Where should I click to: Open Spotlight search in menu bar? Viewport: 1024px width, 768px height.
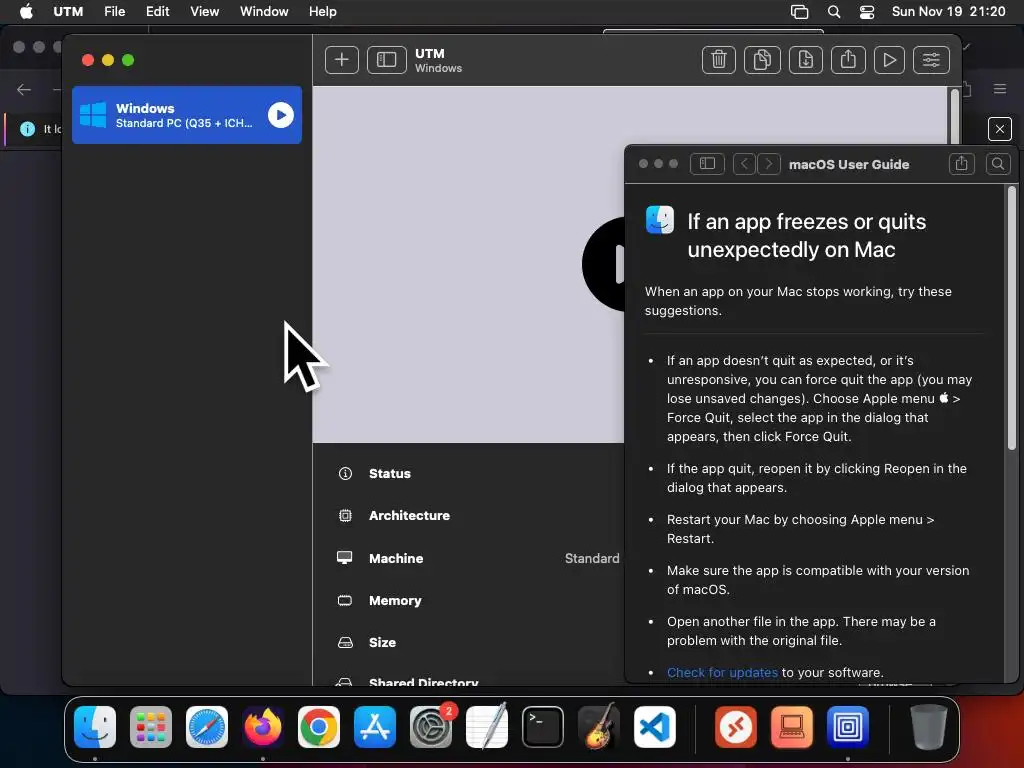pyautogui.click(x=834, y=12)
